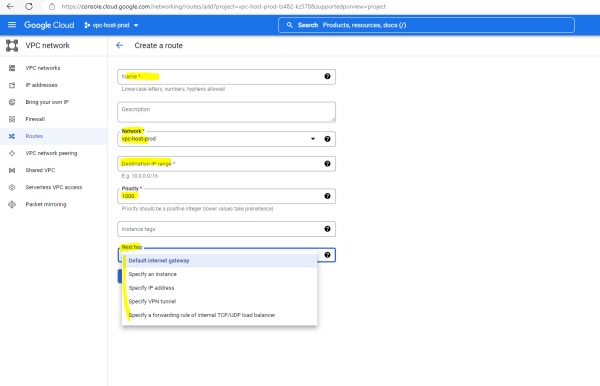
Task: Choose Specify VPN tunnel option
Action: [219, 301]
